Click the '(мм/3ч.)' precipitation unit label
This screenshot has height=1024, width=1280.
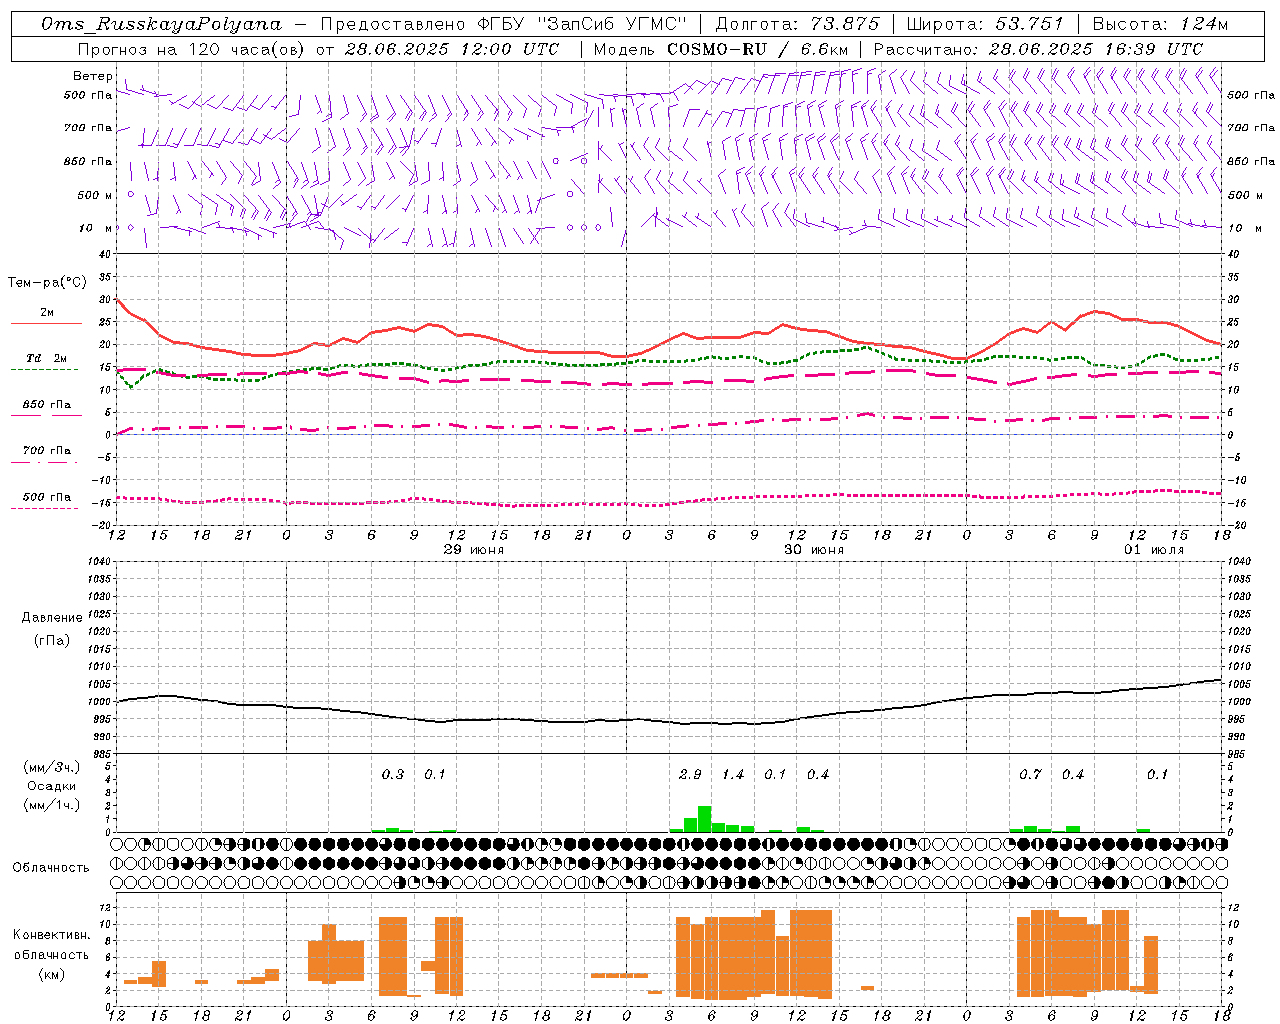pos(51,767)
